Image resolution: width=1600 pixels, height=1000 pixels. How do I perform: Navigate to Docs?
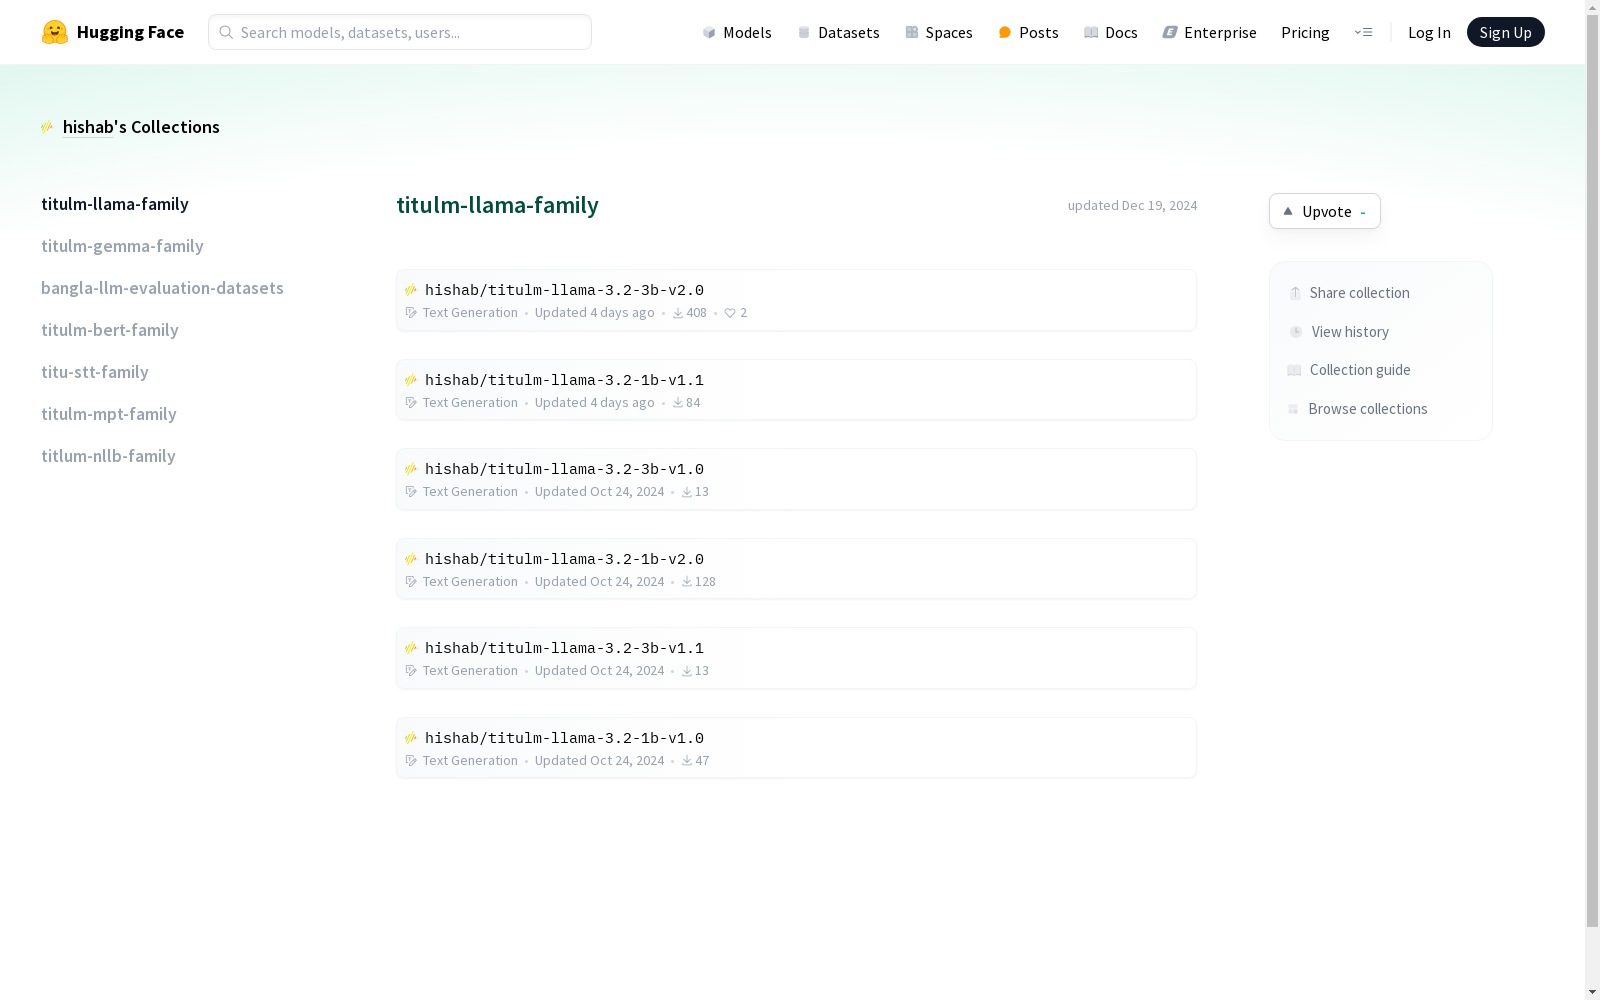tap(1111, 32)
